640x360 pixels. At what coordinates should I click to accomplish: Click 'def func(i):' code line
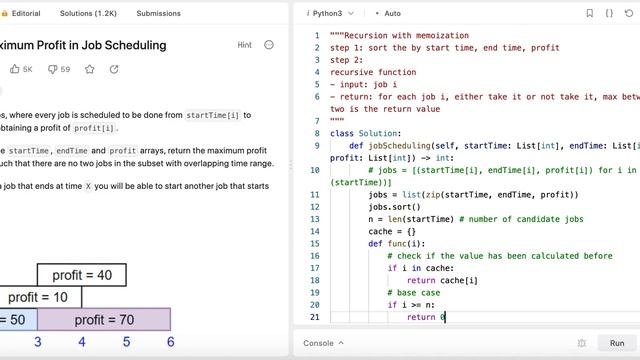pyautogui.click(x=397, y=244)
